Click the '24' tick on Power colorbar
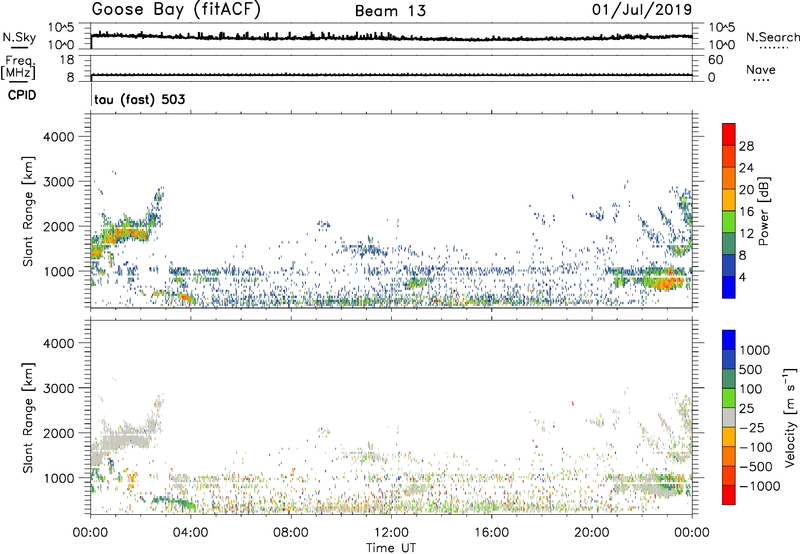 (746, 168)
